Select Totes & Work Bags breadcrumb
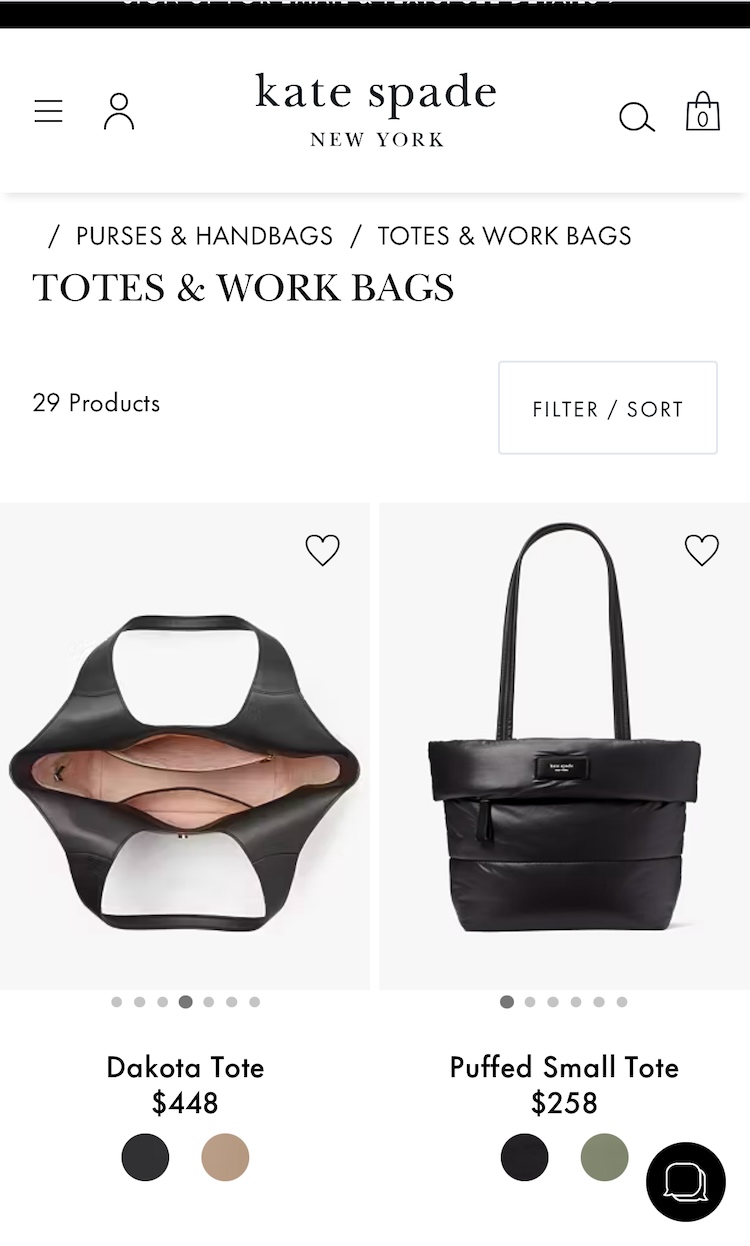750x1246 pixels. 505,236
